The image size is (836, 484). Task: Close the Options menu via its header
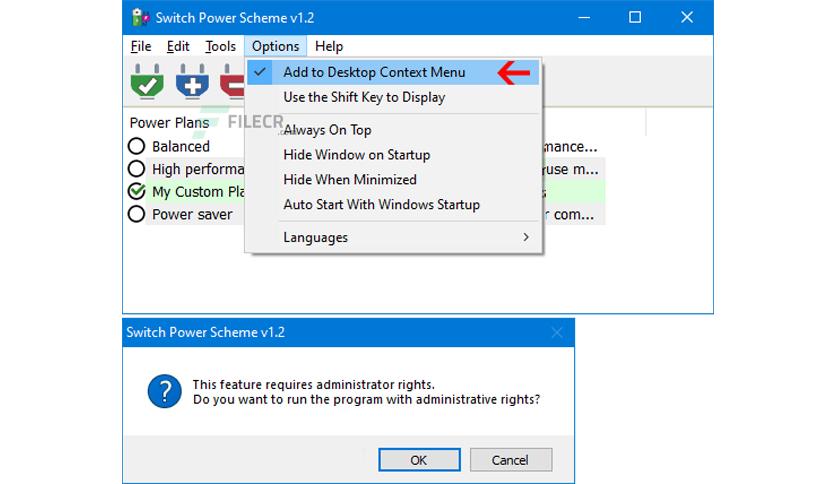pos(276,46)
